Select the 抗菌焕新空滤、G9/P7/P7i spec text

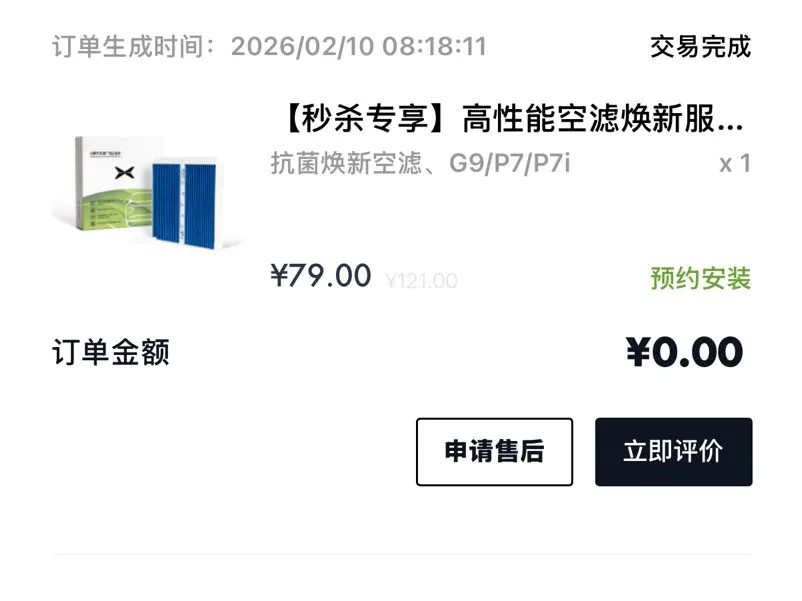click(x=420, y=163)
